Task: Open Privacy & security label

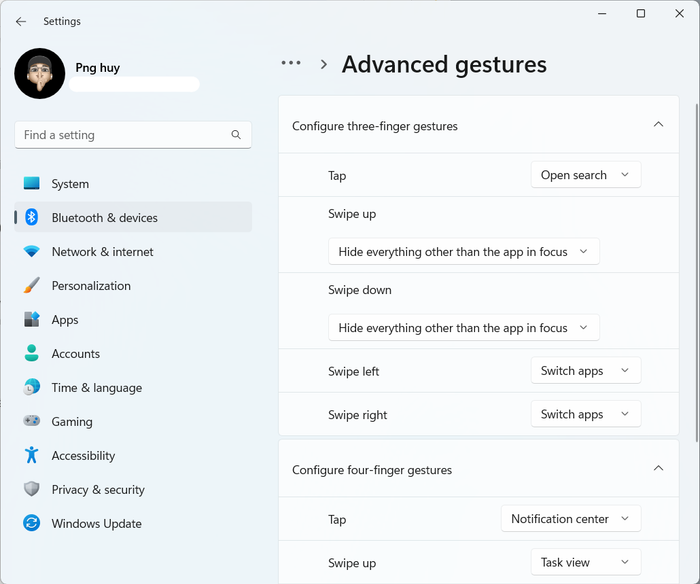Action: (98, 490)
